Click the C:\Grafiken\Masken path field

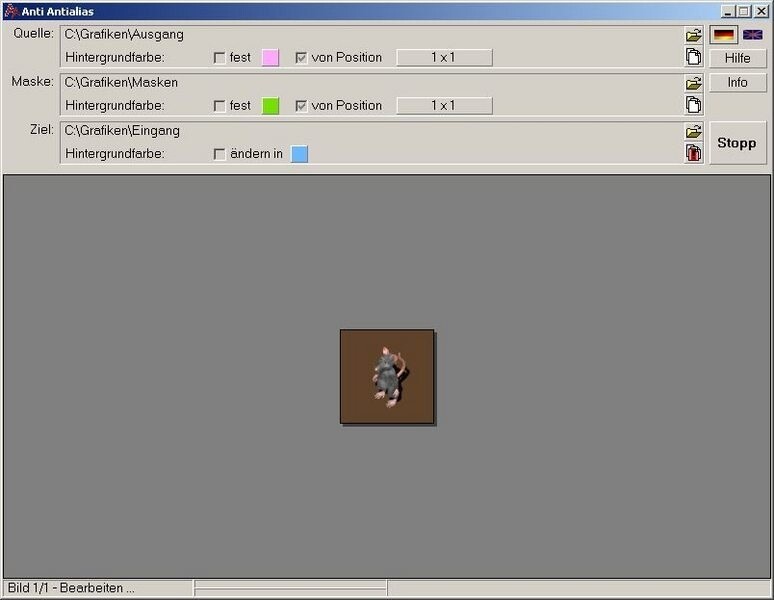372,82
